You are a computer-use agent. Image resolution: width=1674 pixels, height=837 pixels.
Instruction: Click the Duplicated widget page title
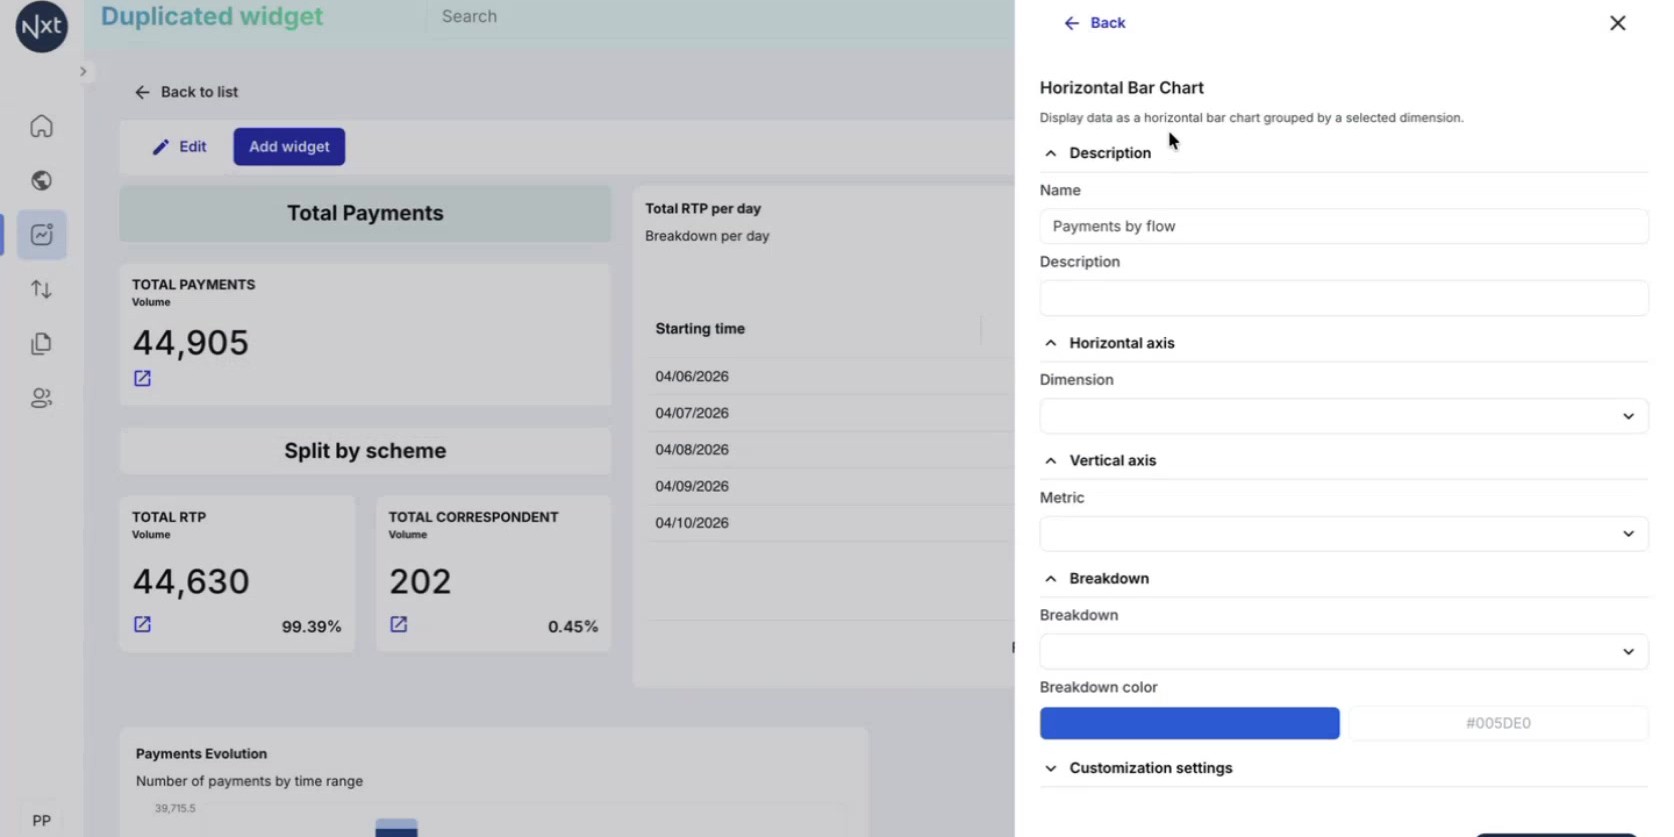(212, 17)
